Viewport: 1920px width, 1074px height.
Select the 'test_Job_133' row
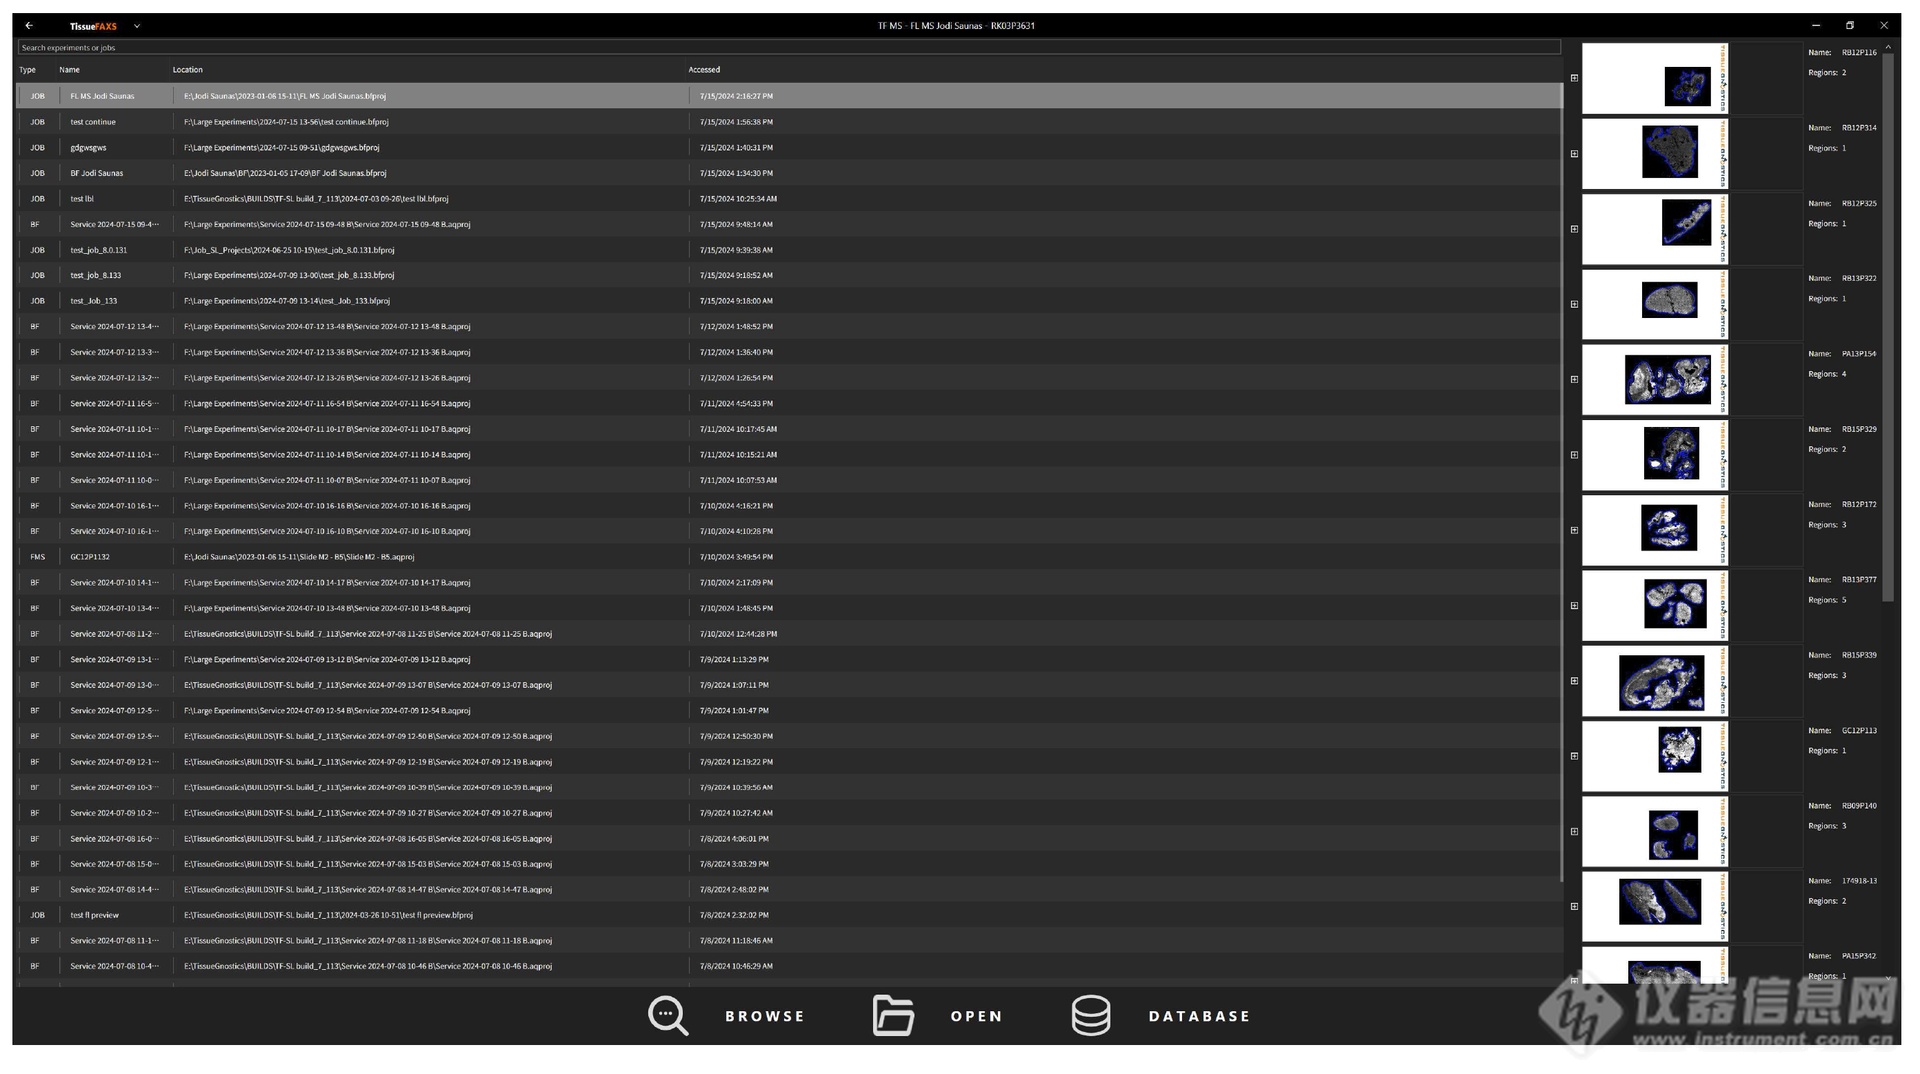click(x=789, y=301)
